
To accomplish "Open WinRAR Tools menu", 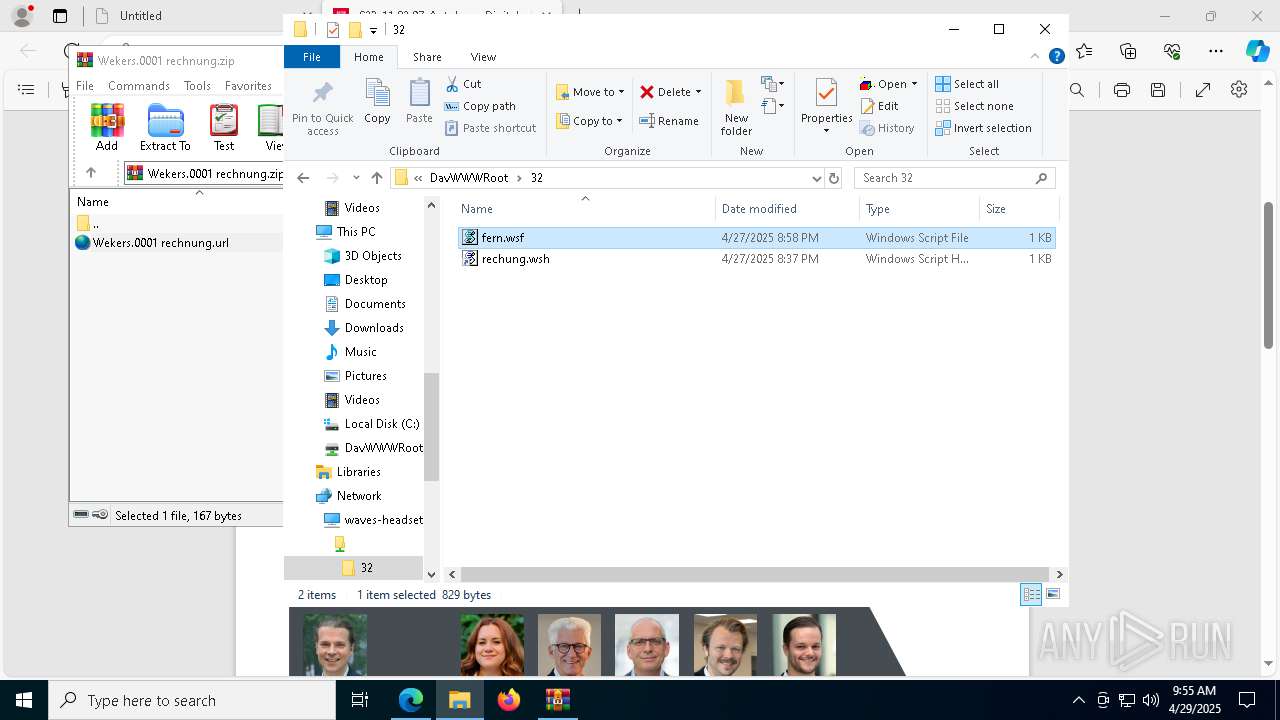I will pyautogui.click(x=197, y=86).
